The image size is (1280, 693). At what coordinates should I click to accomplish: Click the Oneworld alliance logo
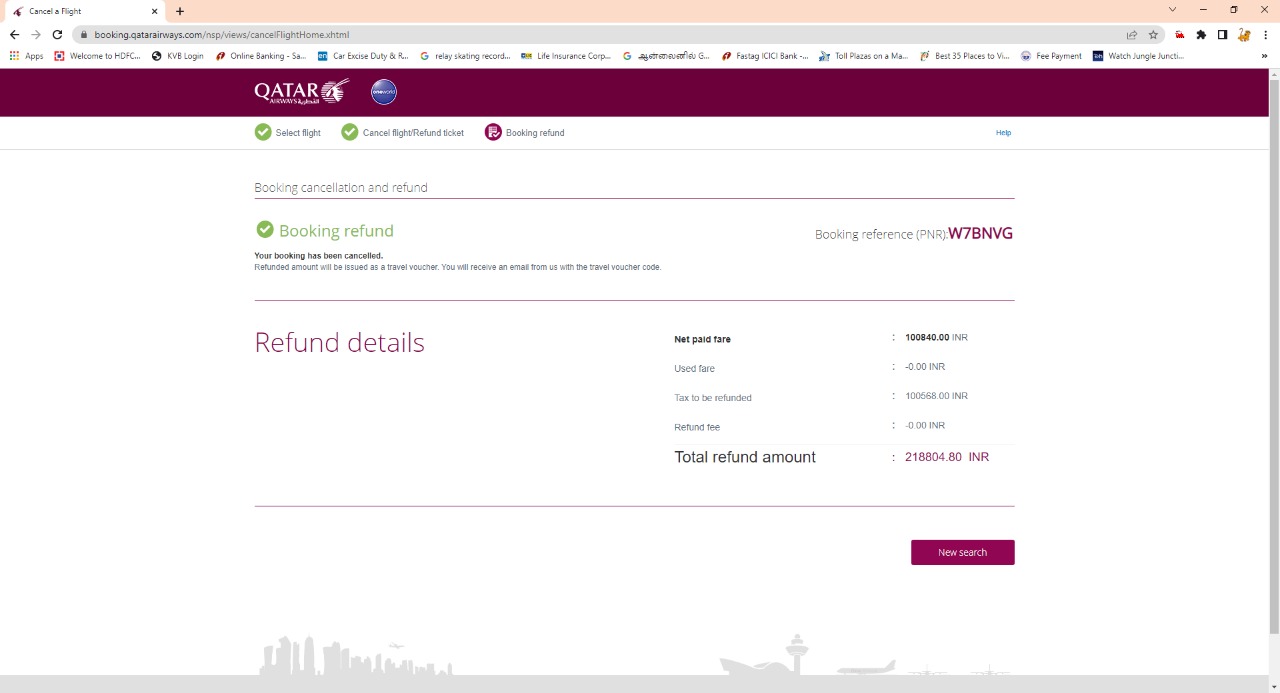click(x=383, y=91)
